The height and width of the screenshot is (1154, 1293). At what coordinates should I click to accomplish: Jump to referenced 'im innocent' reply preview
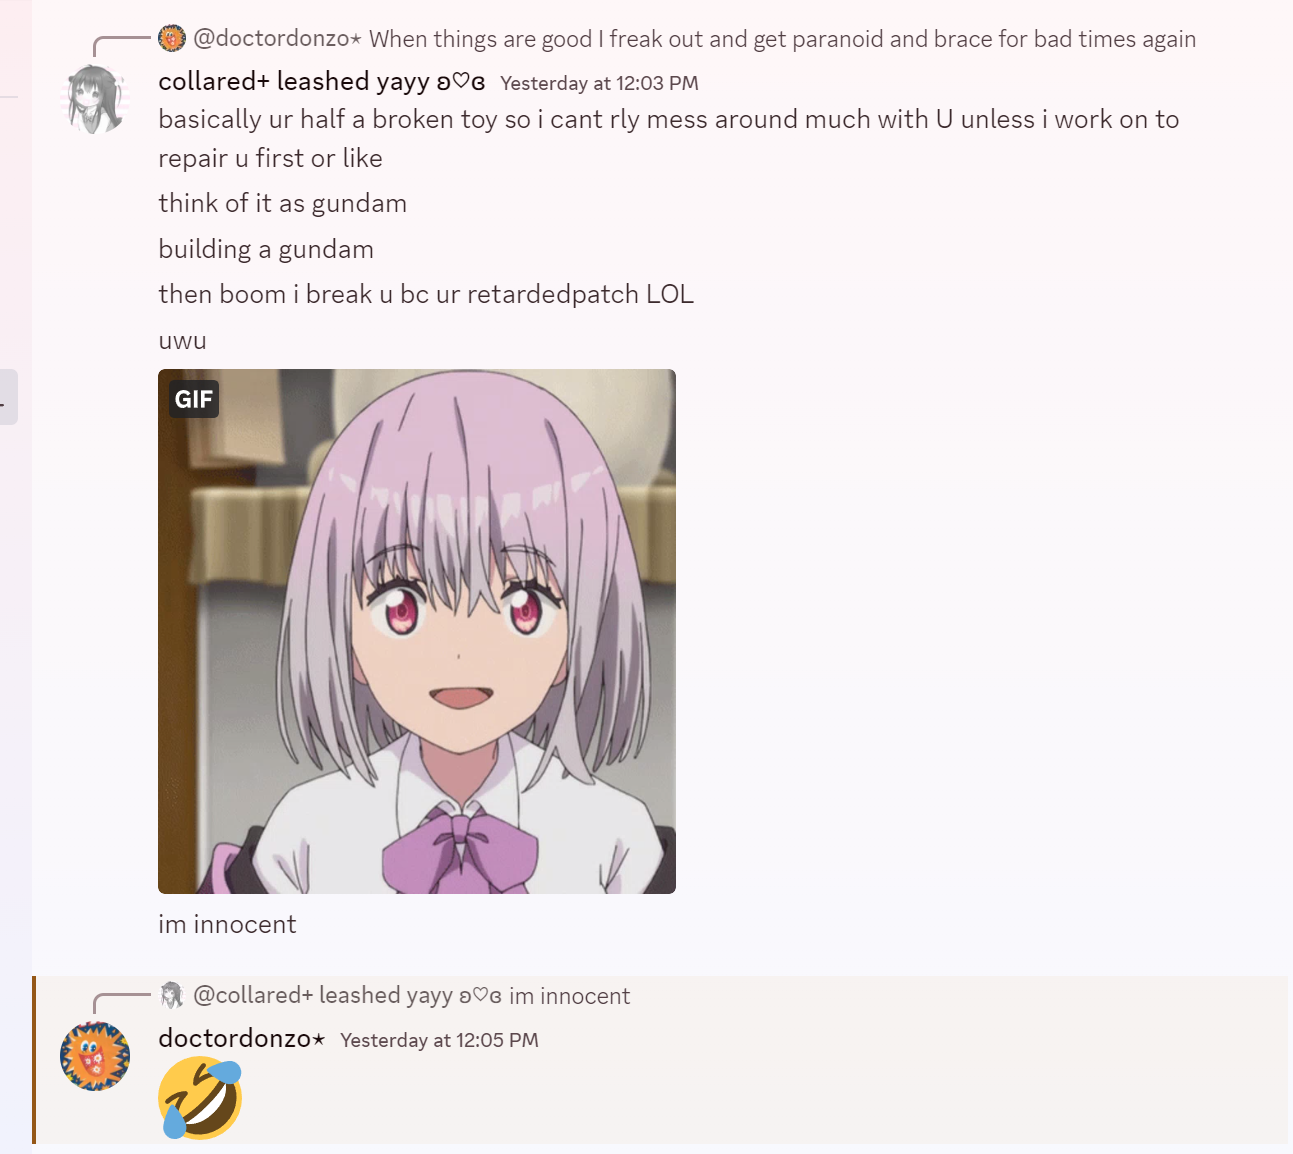[x=569, y=996]
